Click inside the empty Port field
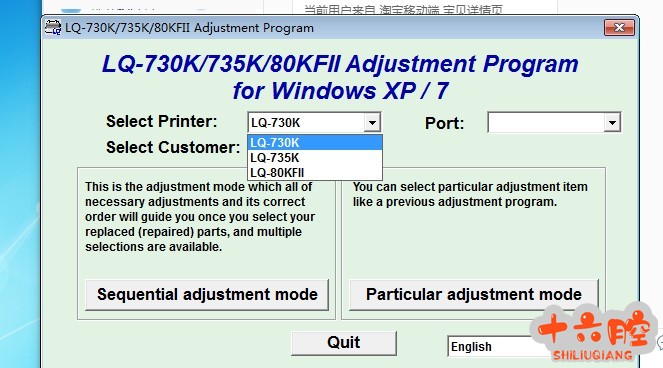This screenshot has height=368, width=663. click(546, 122)
